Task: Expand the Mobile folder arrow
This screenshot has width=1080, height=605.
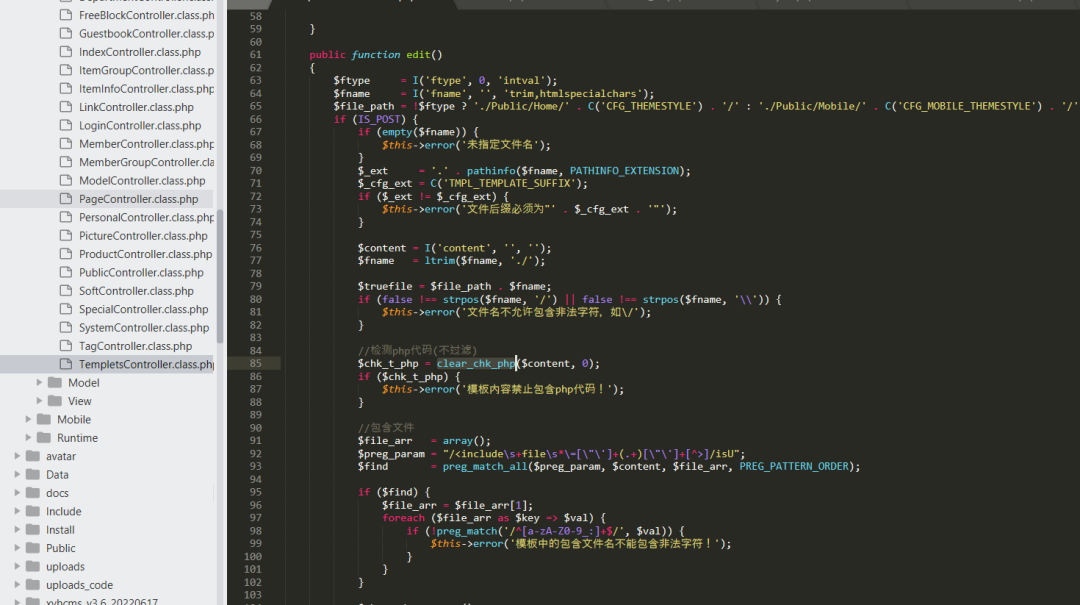Action: coord(28,419)
